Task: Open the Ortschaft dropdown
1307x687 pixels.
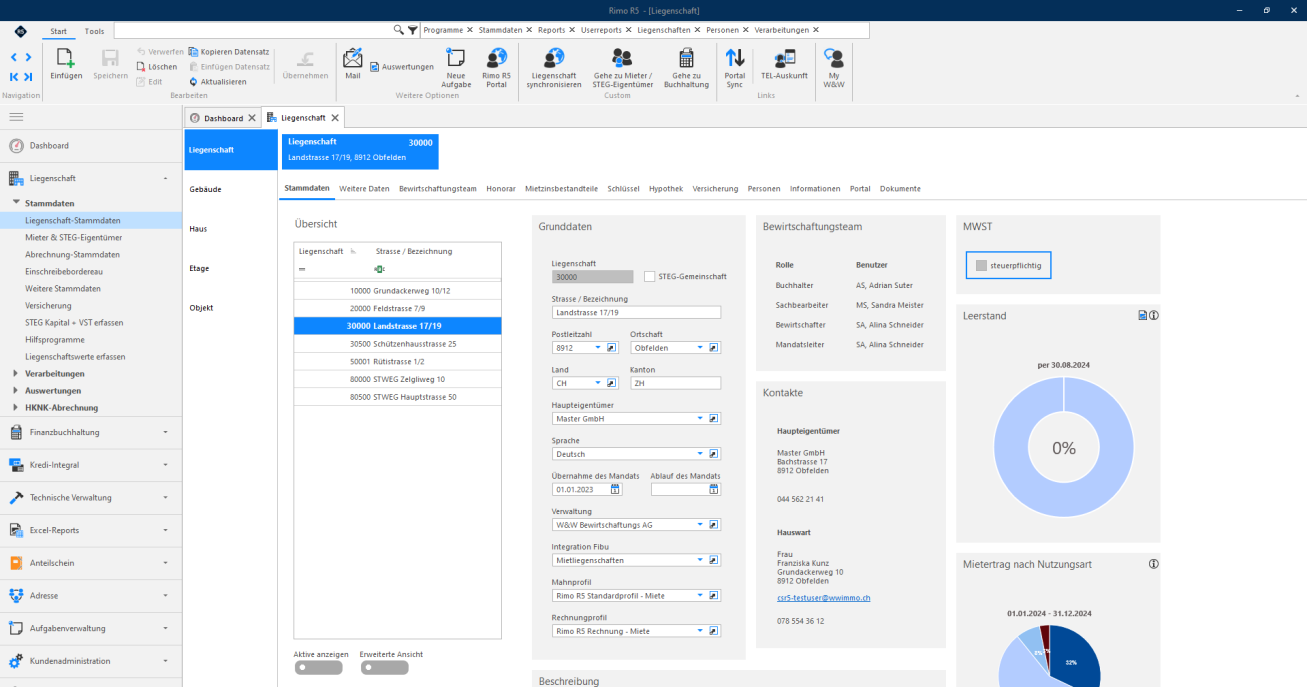Action: click(699, 347)
